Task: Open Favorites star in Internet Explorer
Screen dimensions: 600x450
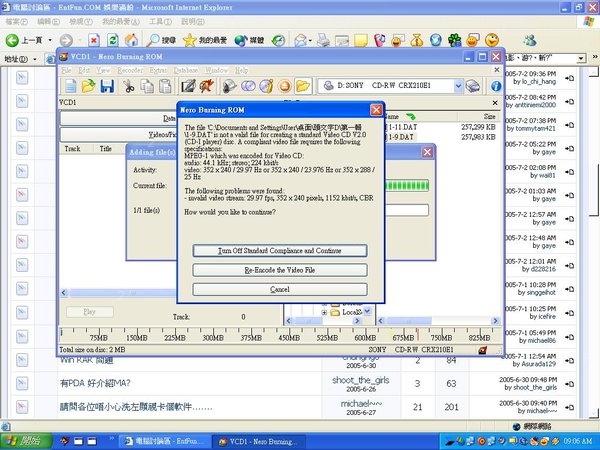Action: click(x=205, y=40)
